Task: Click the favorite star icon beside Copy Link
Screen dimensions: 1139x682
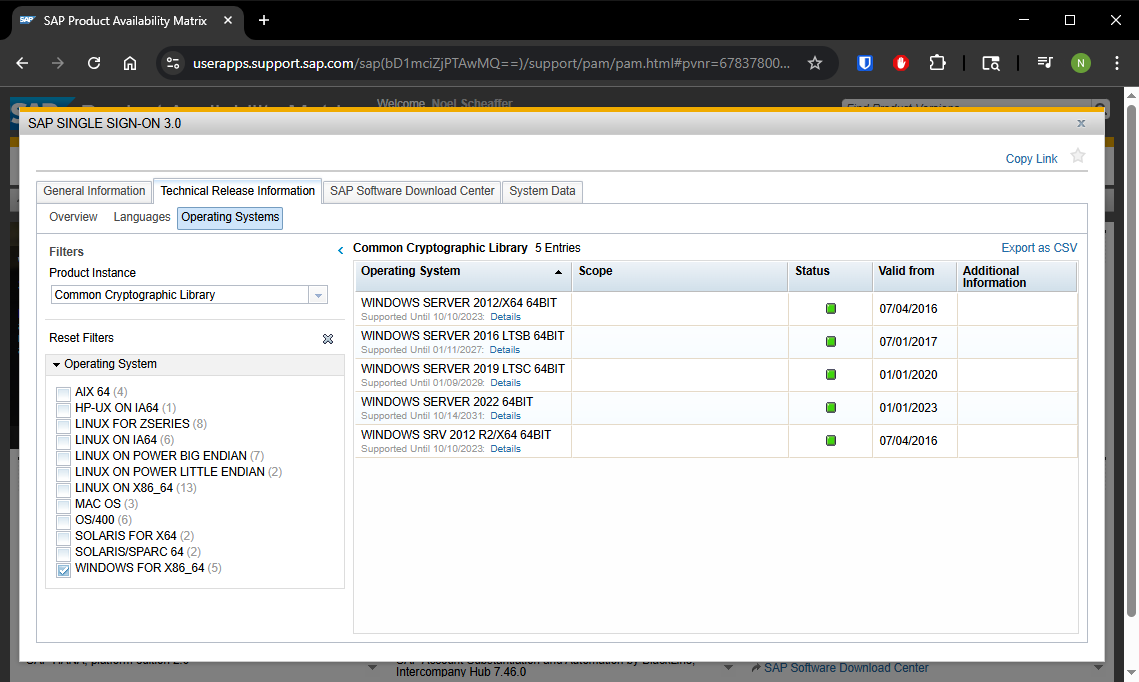Action: coord(1077,156)
